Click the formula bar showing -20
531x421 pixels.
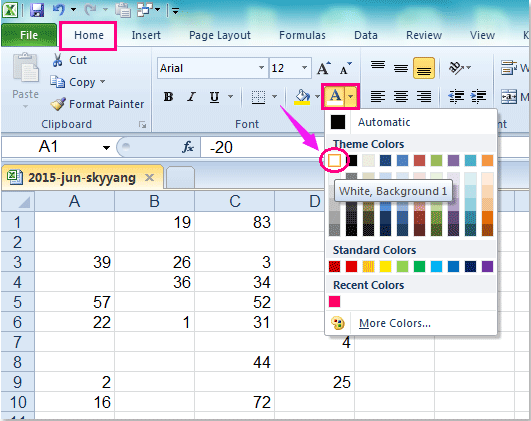[x=262, y=147]
